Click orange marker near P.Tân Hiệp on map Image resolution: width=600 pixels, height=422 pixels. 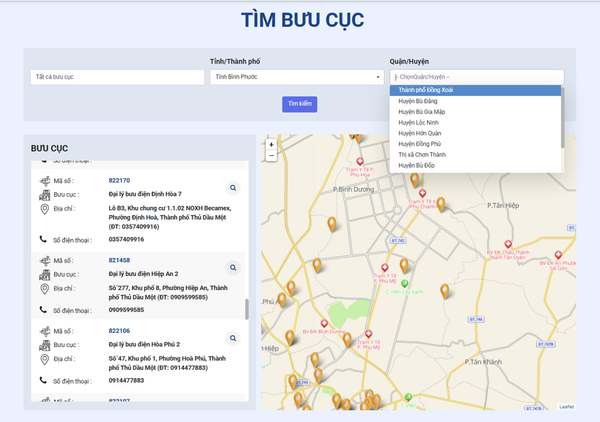(x=441, y=204)
